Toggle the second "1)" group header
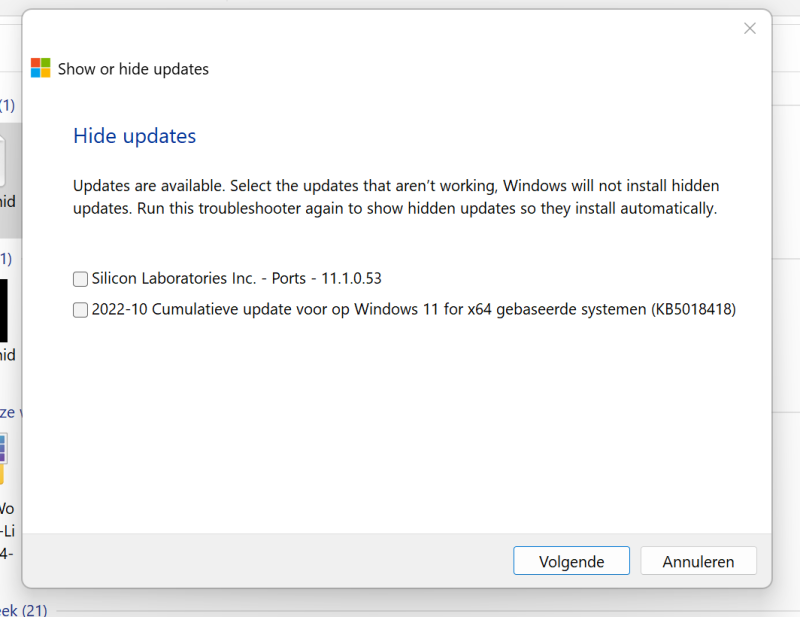Image resolution: width=800 pixels, height=617 pixels. (x=6, y=259)
